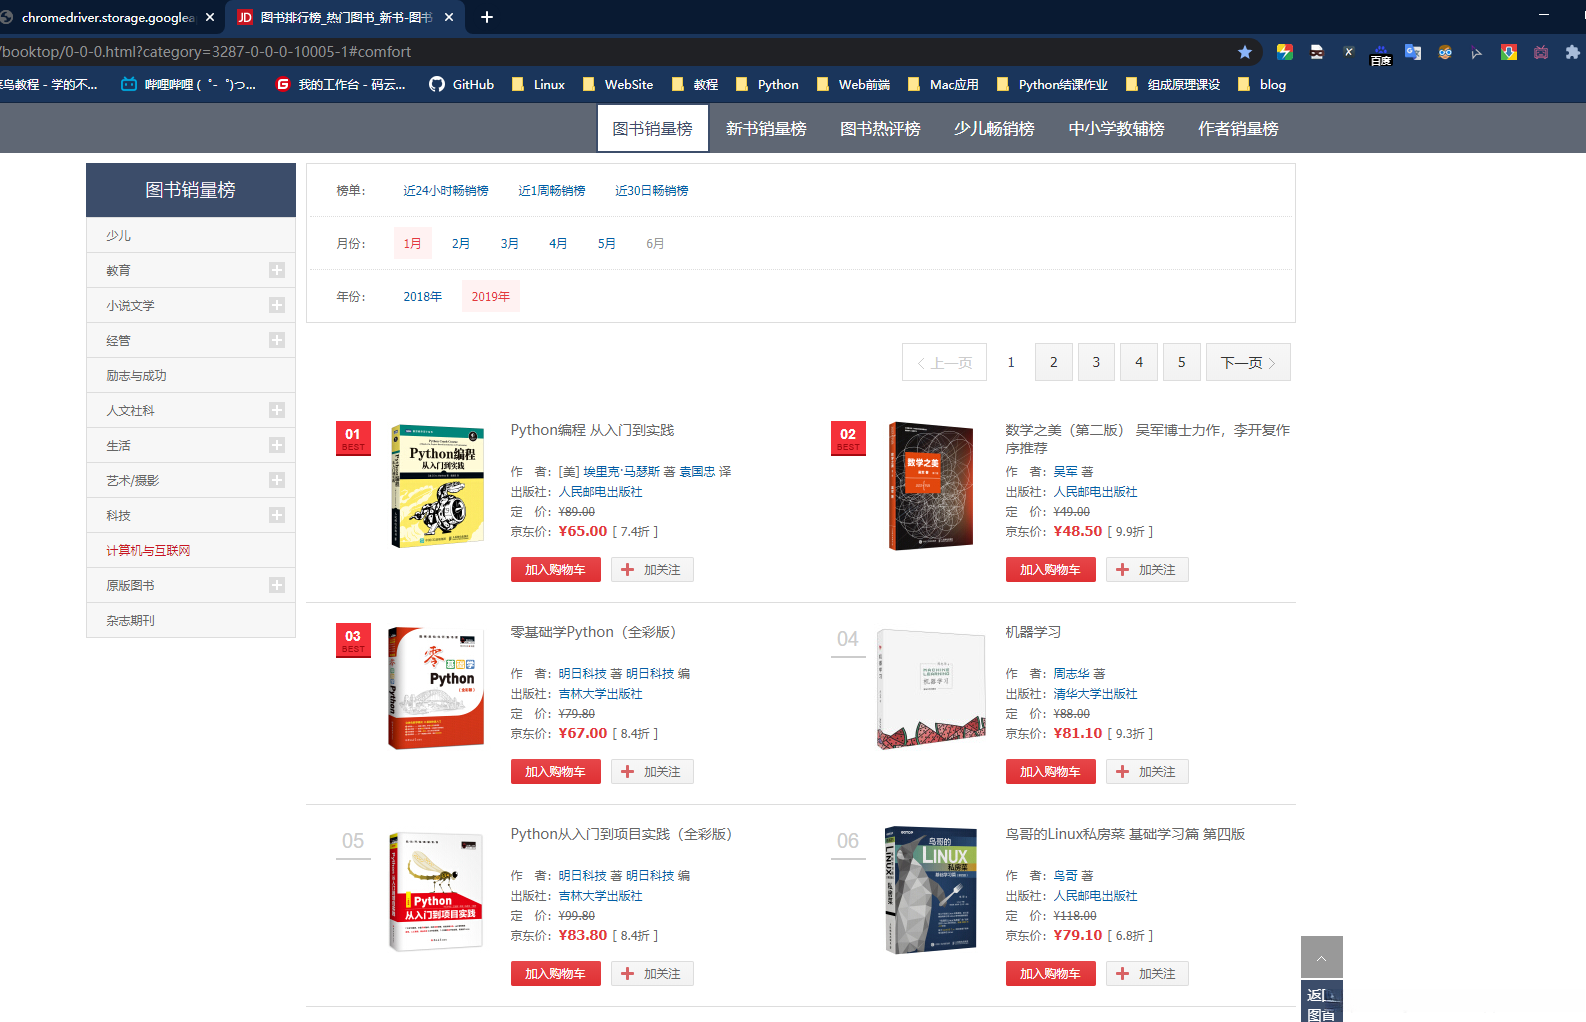Viewport: 1586px width, 1022px height.
Task: Open the 杂志期刊 category
Action: point(130,621)
